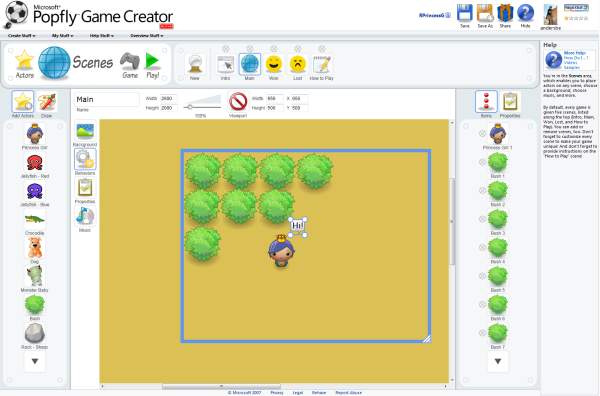Toggle the circle beside Princess Girl 1 item

[482, 133]
